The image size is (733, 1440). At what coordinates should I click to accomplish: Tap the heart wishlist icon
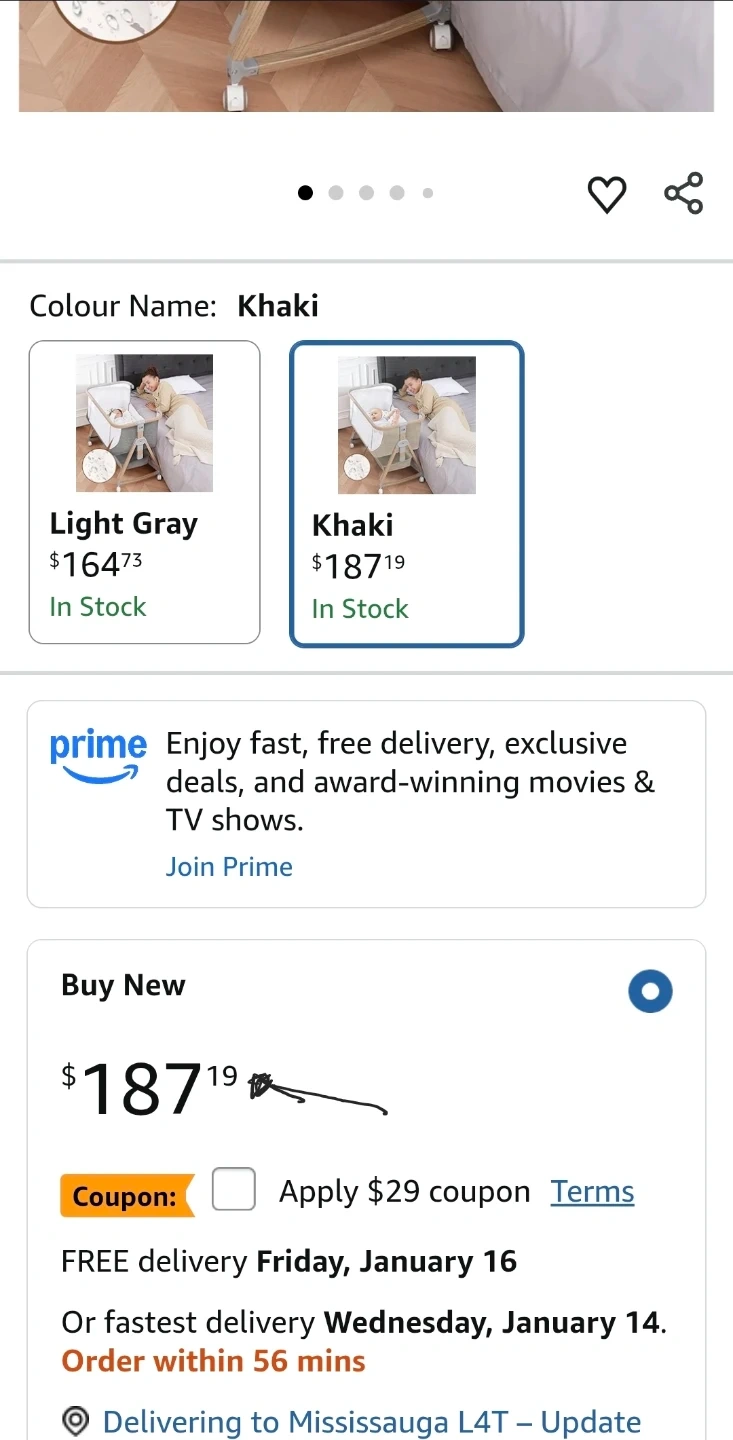click(x=606, y=194)
